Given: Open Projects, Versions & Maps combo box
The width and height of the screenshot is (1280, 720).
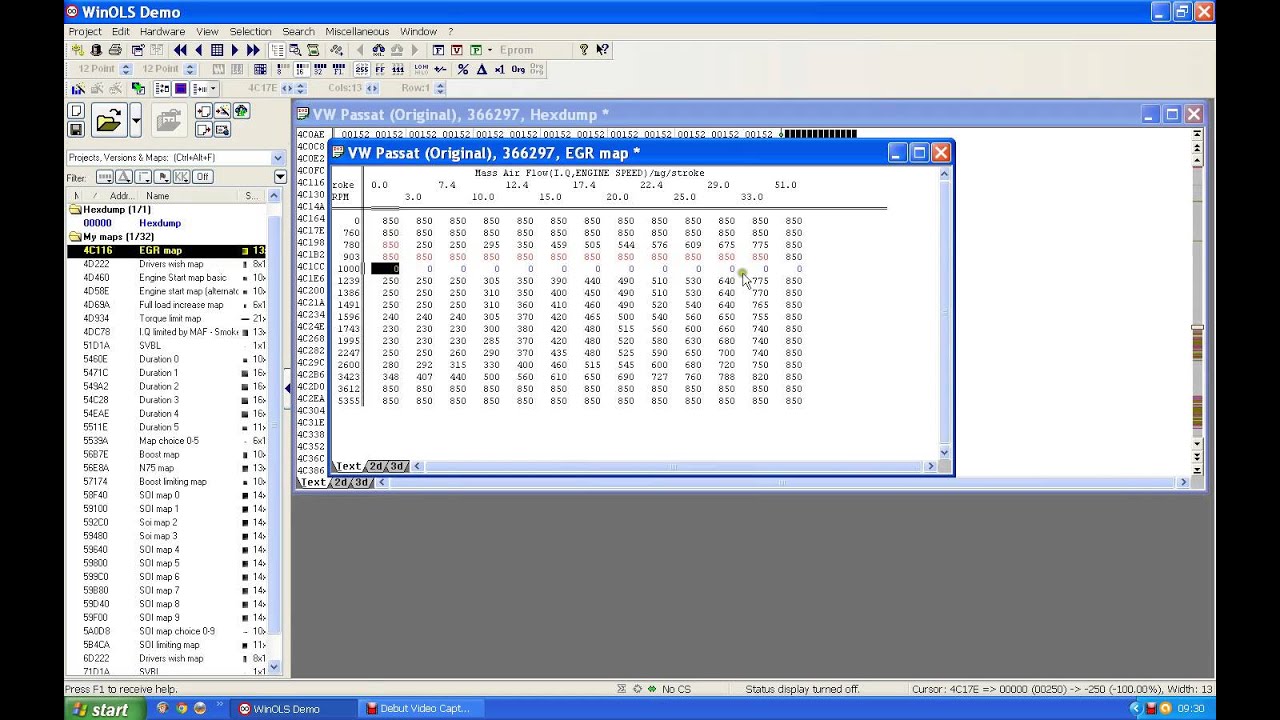Looking at the screenshot, I should [x=176, y=158].
